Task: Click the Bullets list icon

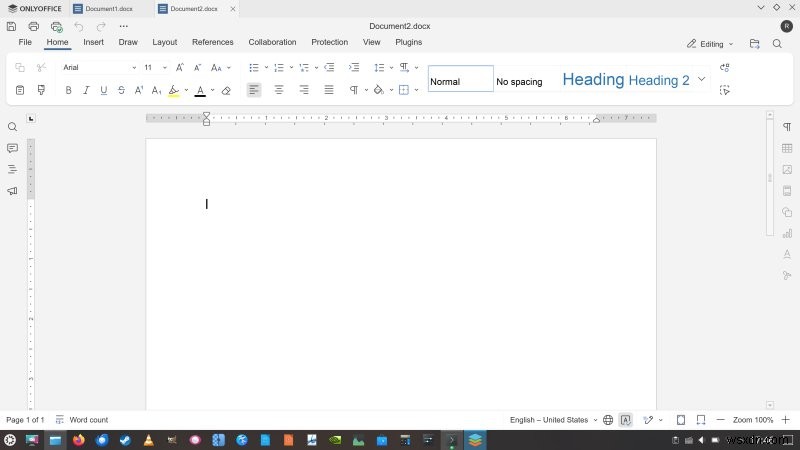Action: pyautogui.click(x=254, y=67)
